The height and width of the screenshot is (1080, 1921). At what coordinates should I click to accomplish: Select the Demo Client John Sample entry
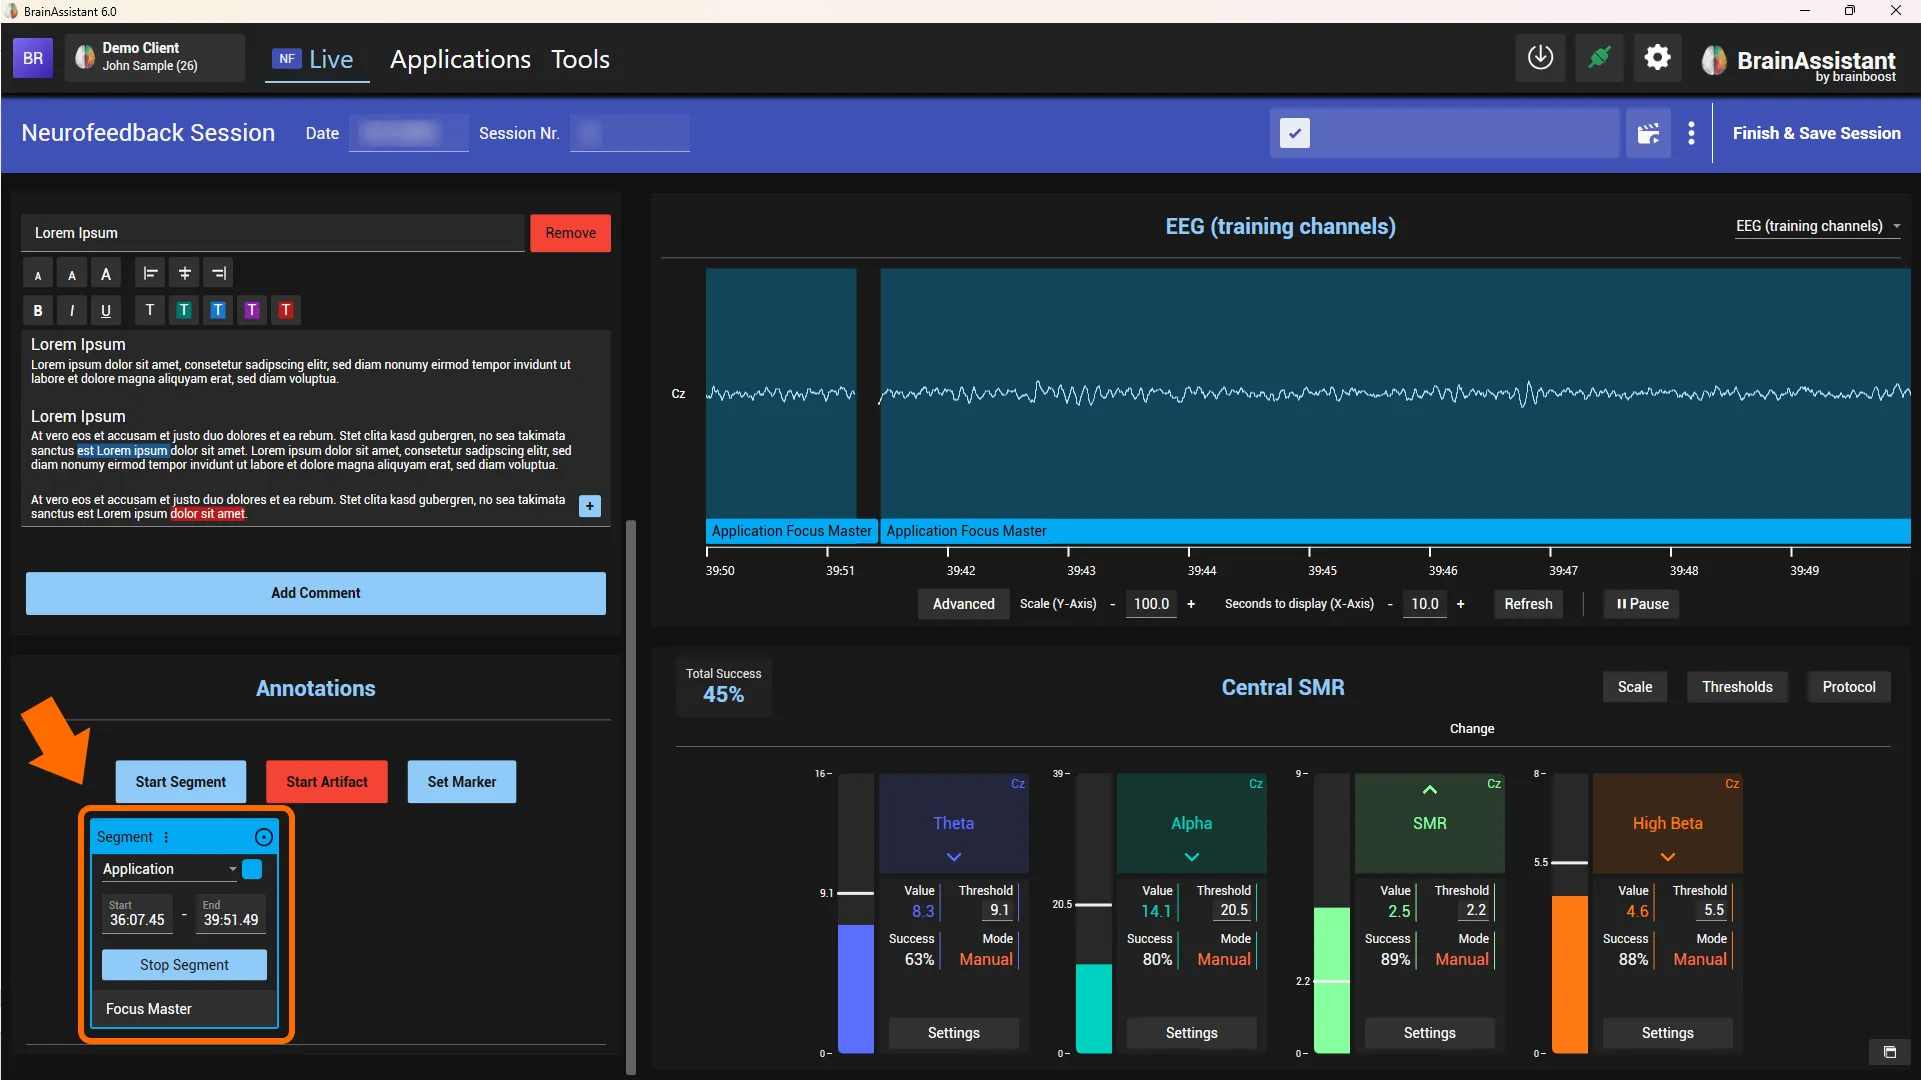click(x=155, y=57)
